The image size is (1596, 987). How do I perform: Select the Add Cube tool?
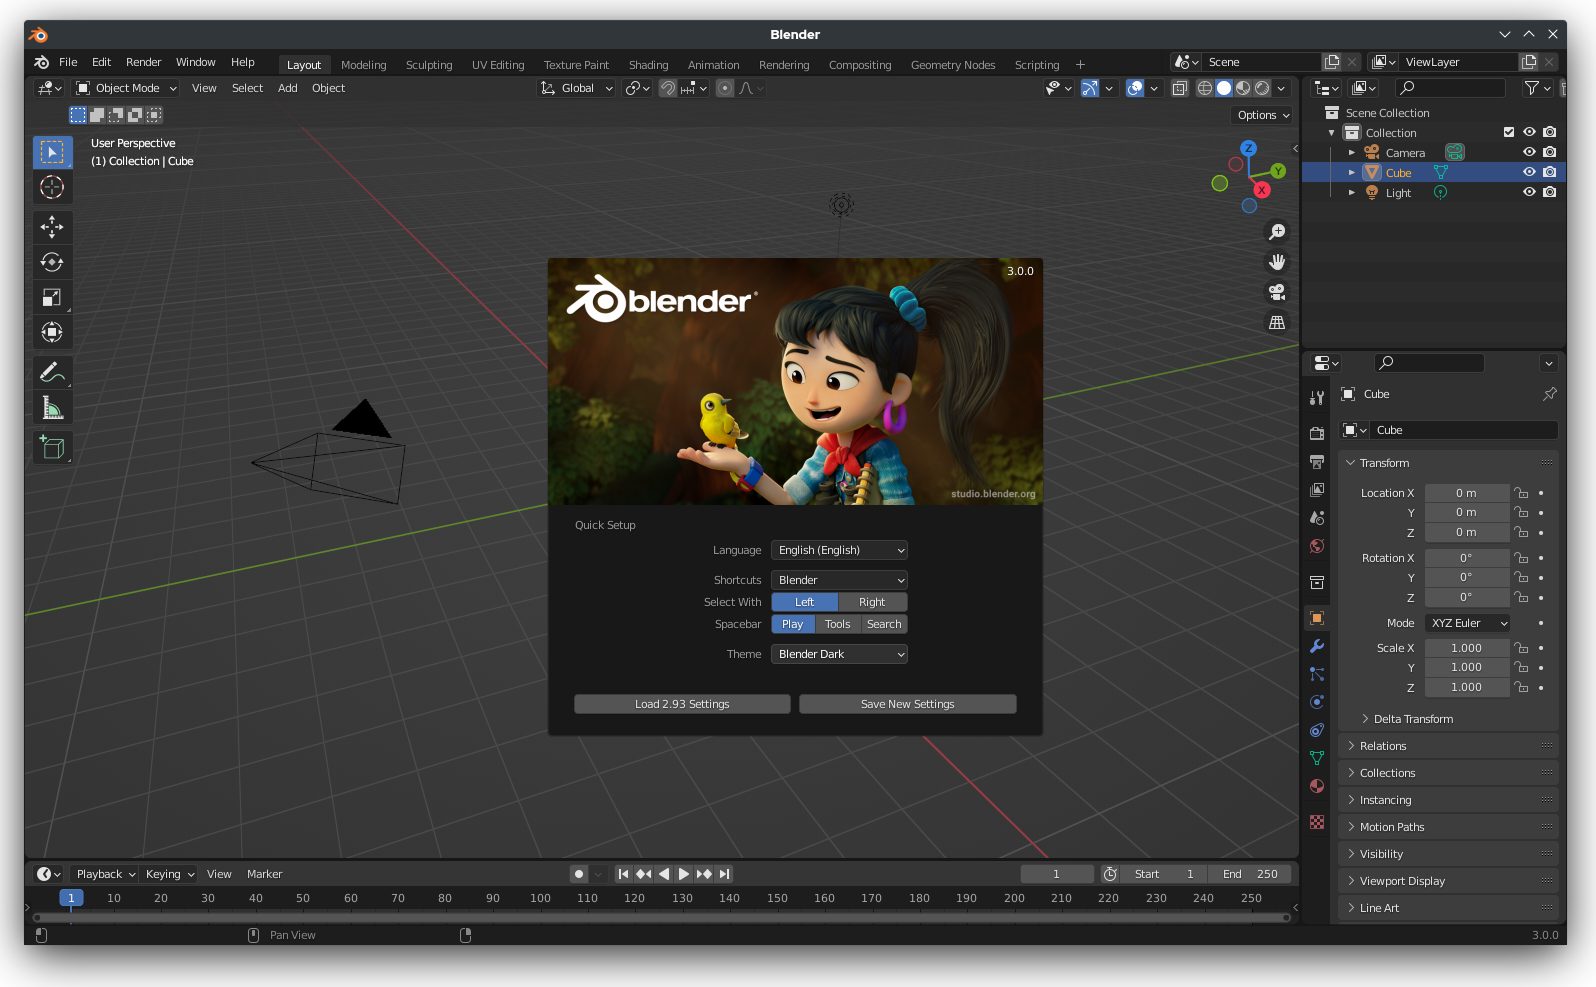pos(52,447)
